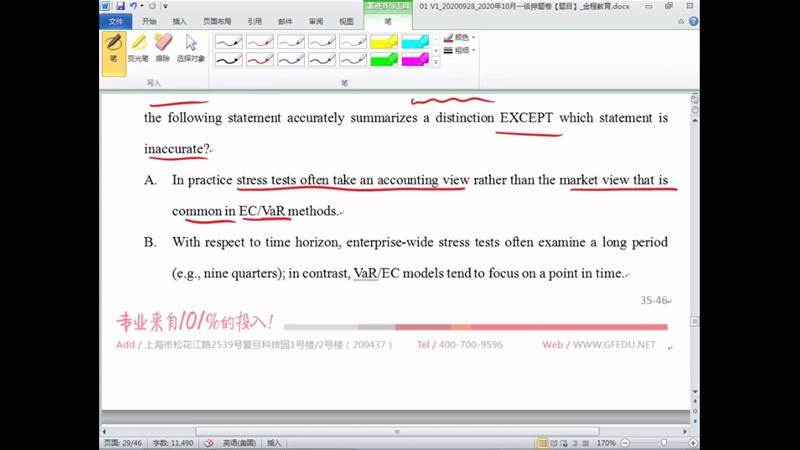Click the vertical scrollbar up arrow
This screenshot has height=450, width=800.
coord(695,120)
